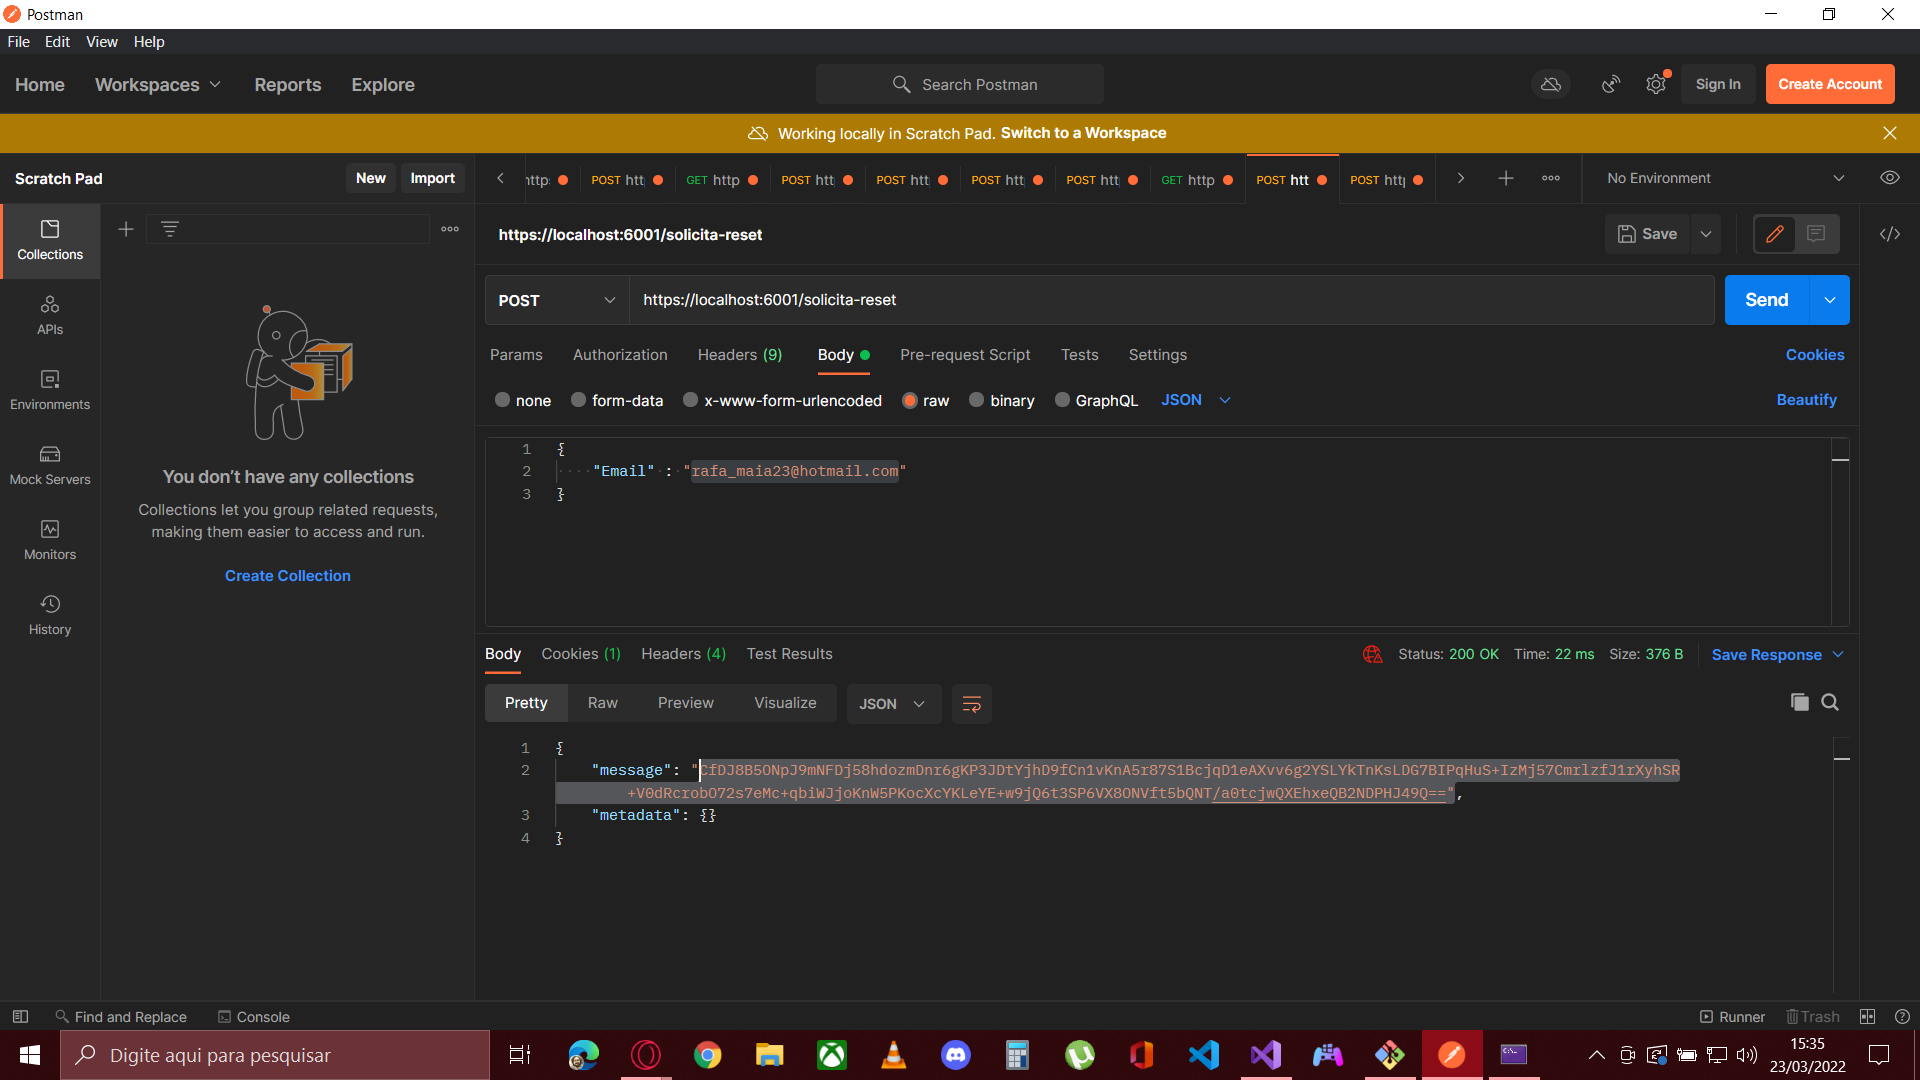Image resolution: width=1920 pixels, height=1080 pixels.
Task: Switch to the Pre-request Script tab
Action: (965, 355)
